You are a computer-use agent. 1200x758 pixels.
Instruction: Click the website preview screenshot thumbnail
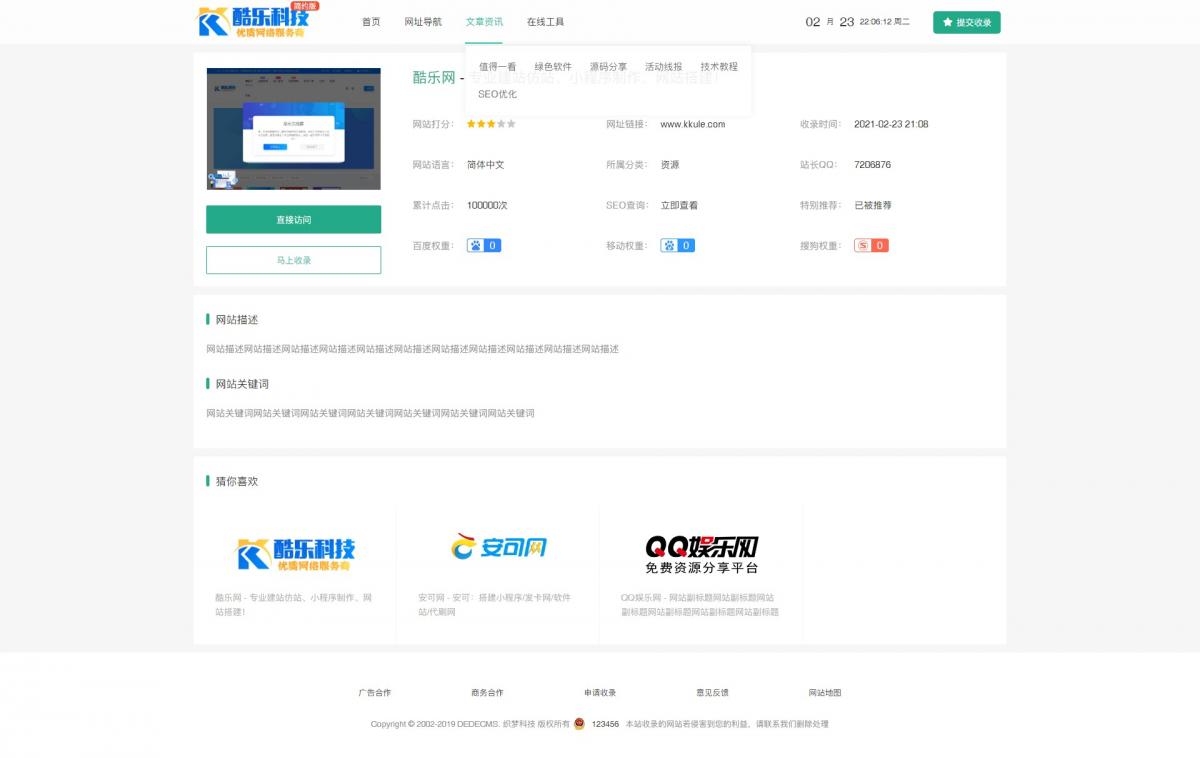[x=293, y=129]
